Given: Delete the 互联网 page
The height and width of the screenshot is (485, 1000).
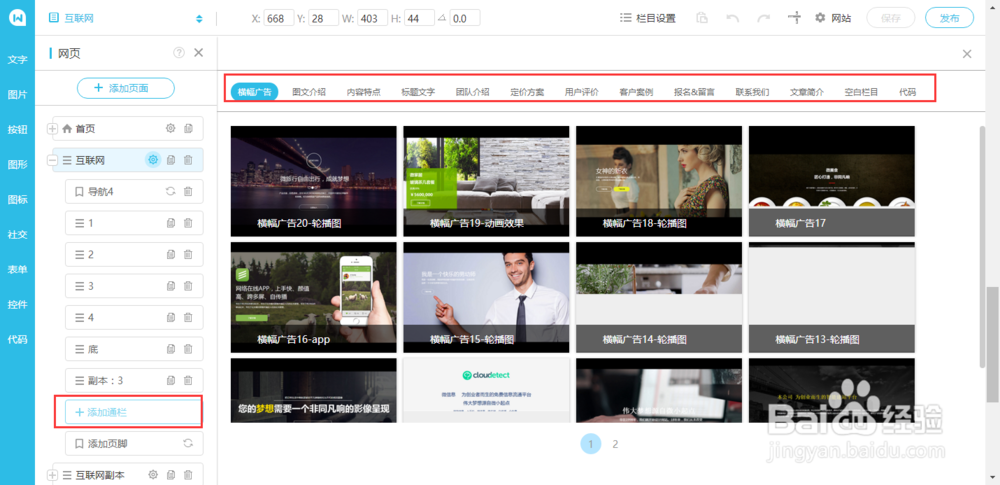Looking at the screenshot, I should coord(188,160).
